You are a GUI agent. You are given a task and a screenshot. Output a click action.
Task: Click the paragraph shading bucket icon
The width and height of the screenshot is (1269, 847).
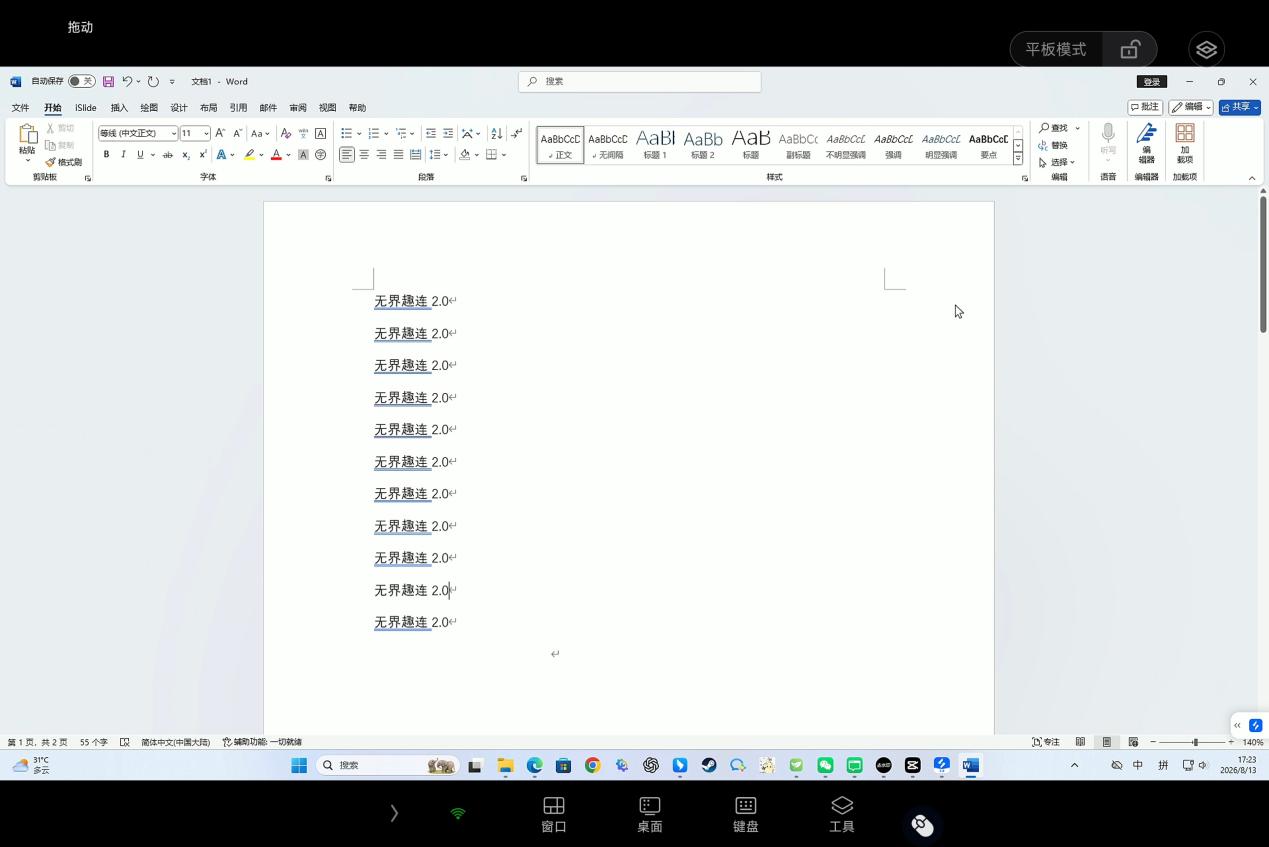[x=465, y=155]
